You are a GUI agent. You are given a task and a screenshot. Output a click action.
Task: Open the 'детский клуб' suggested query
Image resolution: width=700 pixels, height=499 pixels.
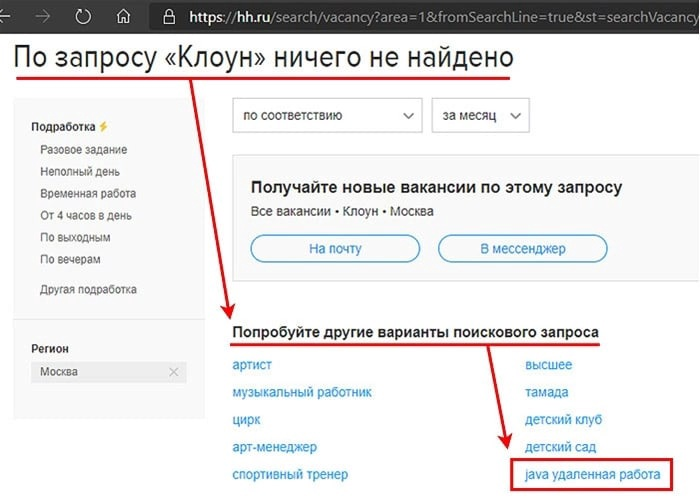tap(563, 420)
